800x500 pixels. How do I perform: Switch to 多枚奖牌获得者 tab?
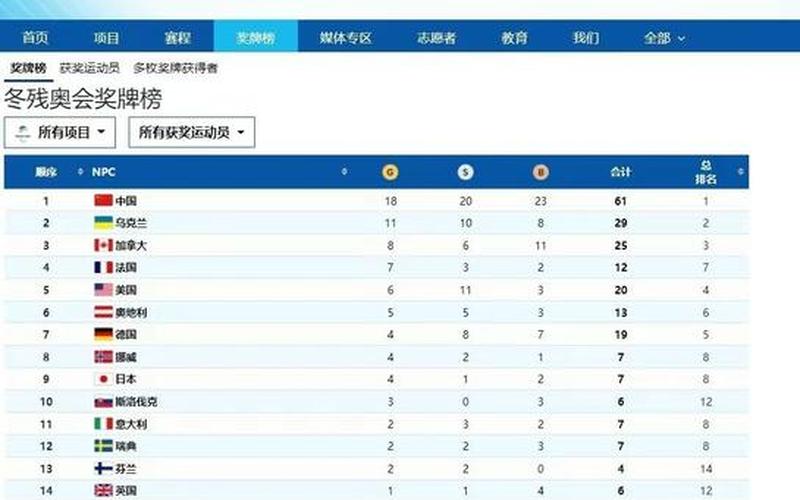coord(175,68)
